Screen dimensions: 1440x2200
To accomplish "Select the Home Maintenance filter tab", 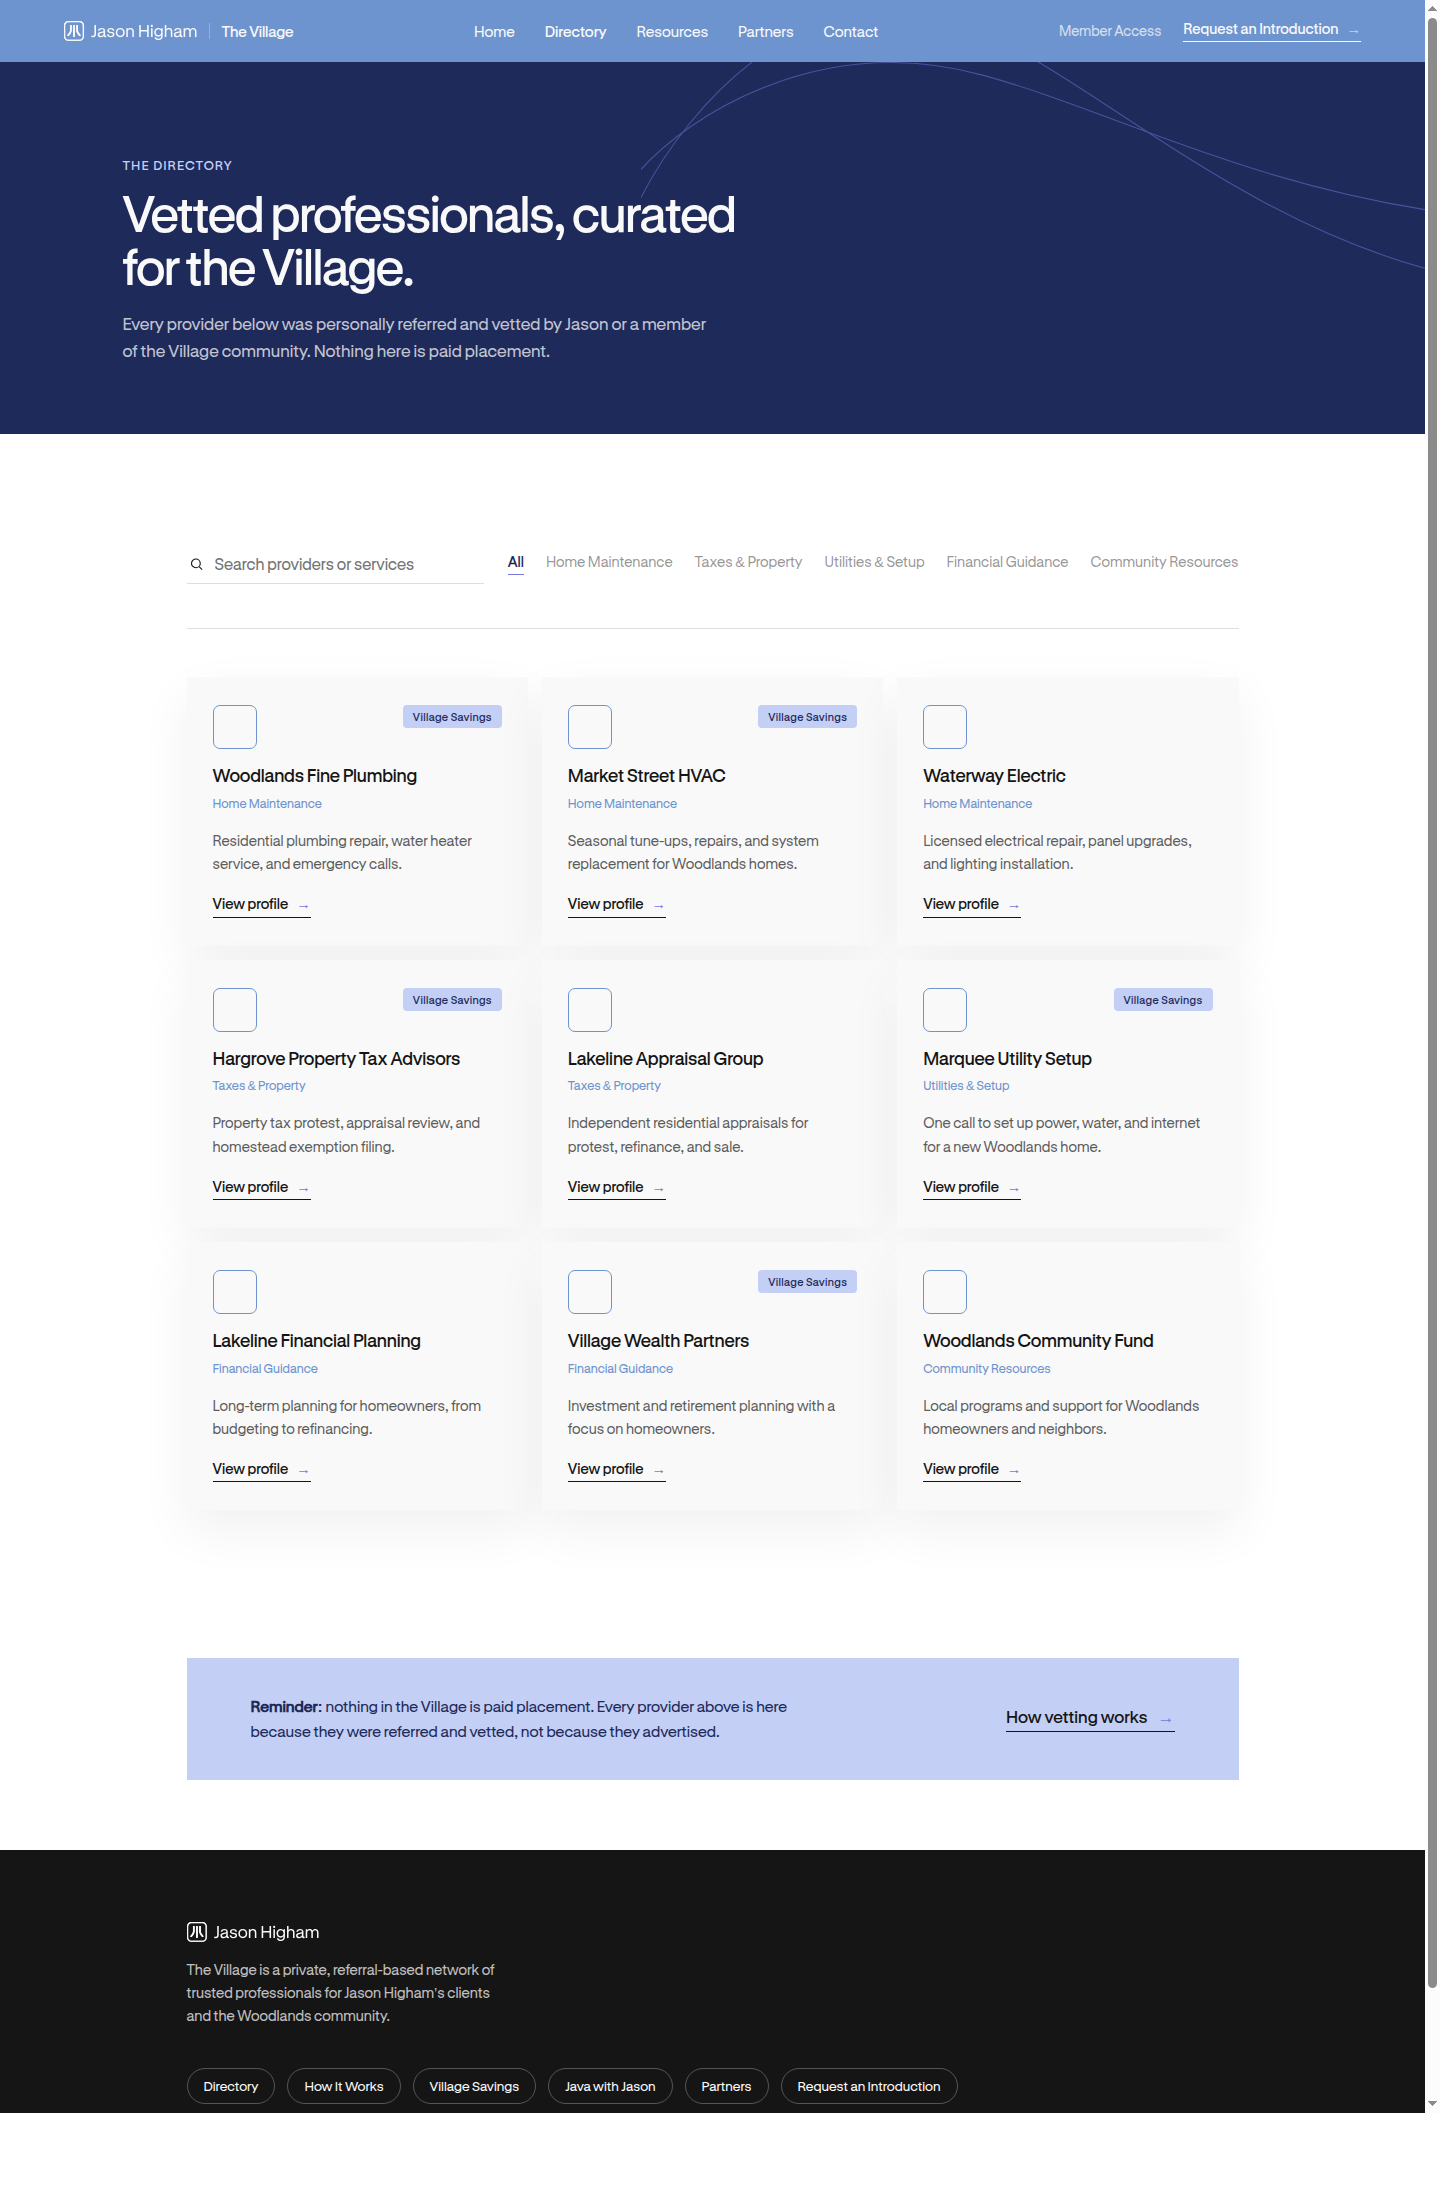I will pyautogui.click(x=609, y=562).
